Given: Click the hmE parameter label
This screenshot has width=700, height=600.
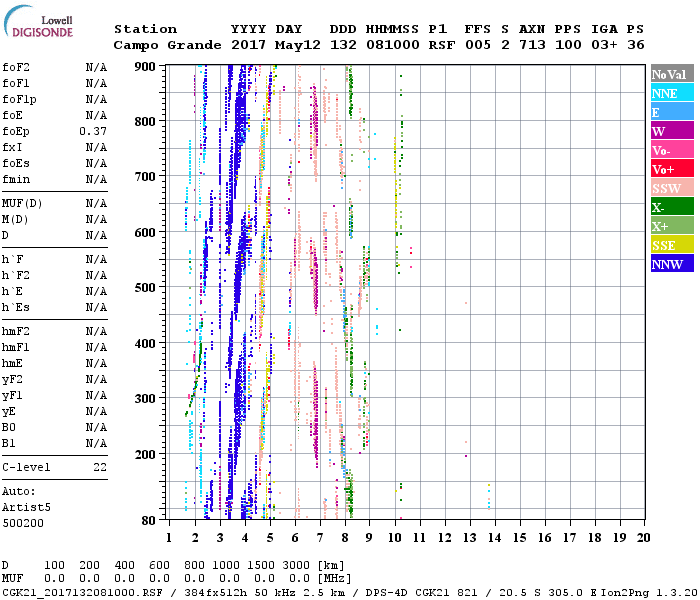Looking at the screenshot, I should pyautogui.click(x=12, y=364).
